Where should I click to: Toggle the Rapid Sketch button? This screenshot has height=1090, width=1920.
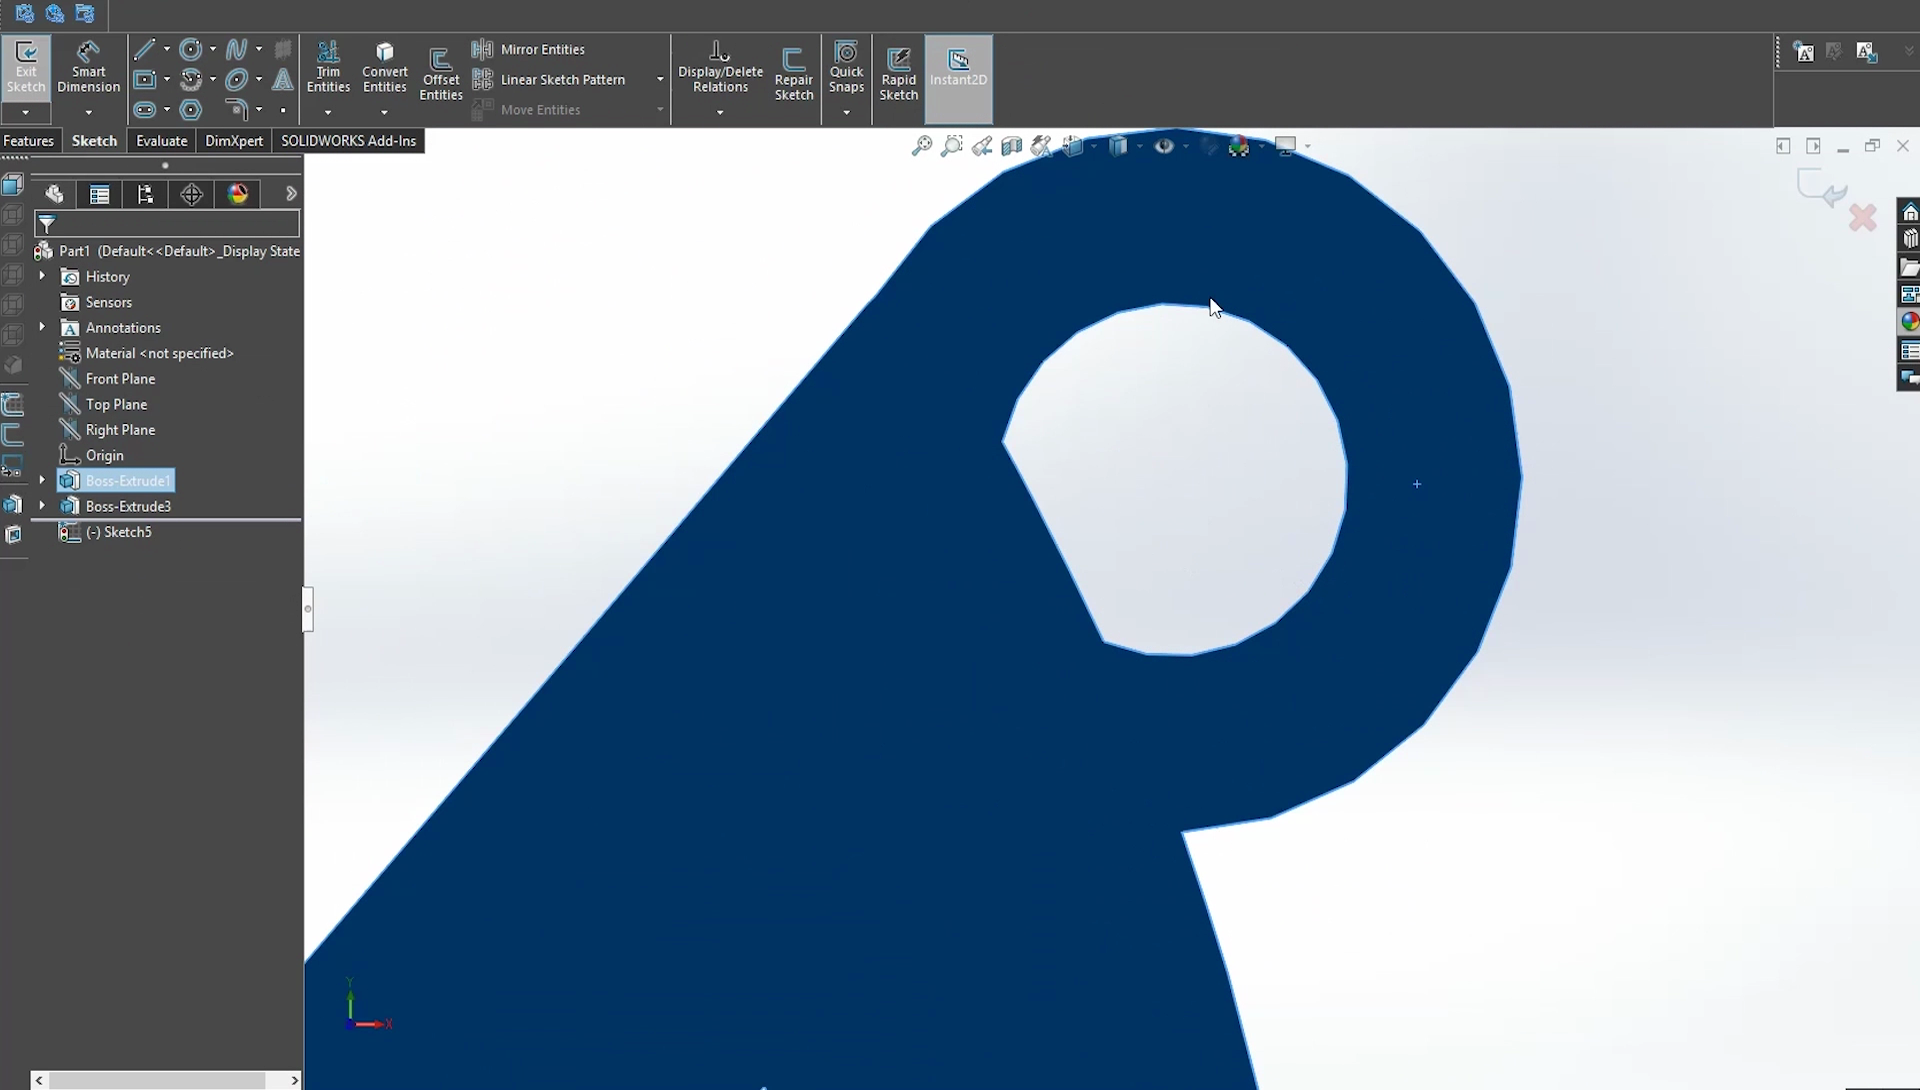pyautogui.click(x=898, y=75)
